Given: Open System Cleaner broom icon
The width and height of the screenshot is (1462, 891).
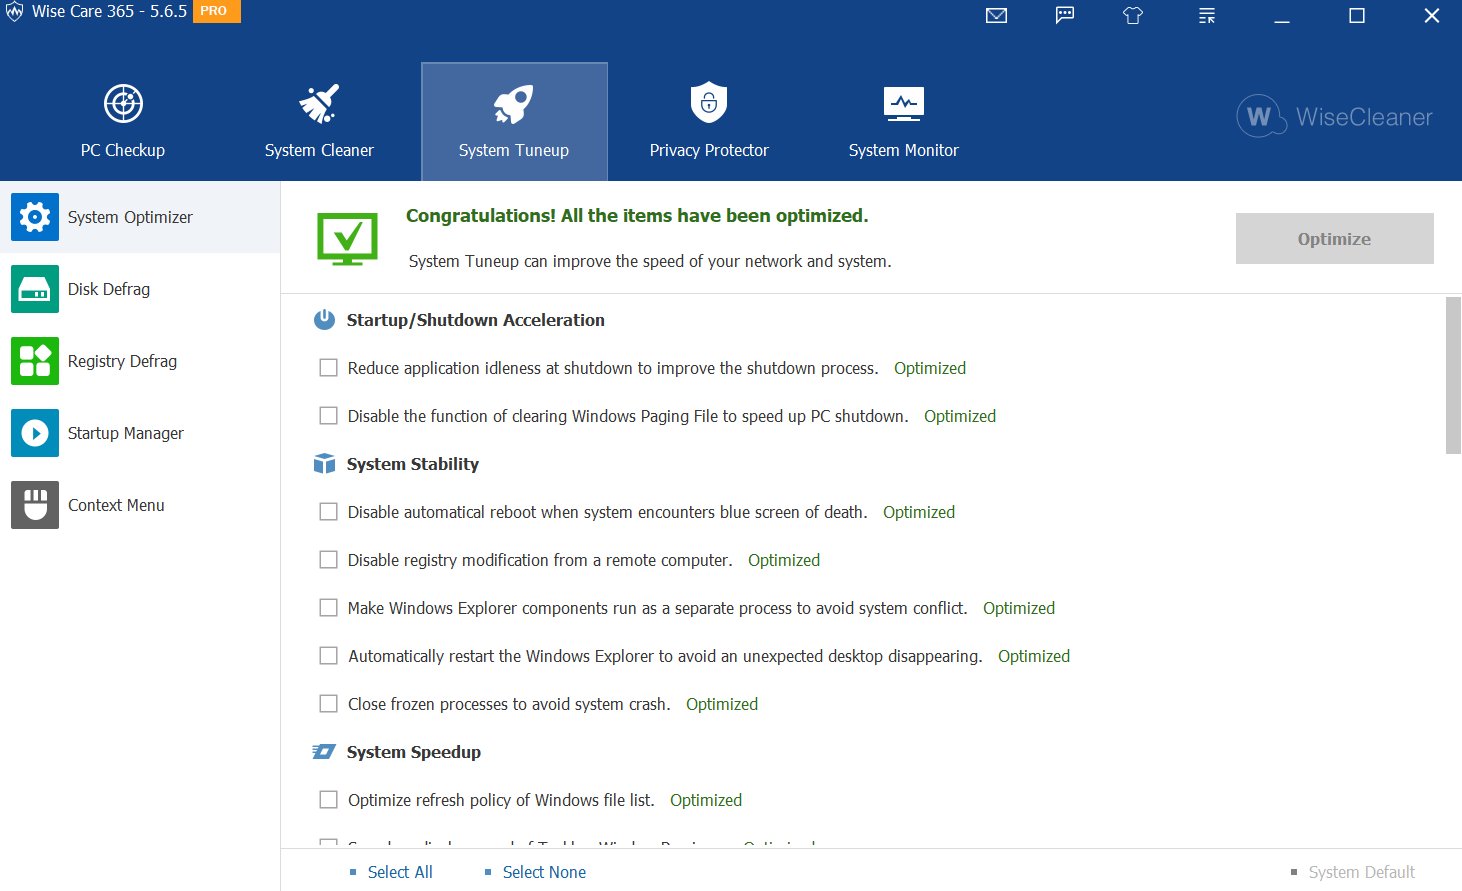Looking at the screenshot, I should [x=319, y=104].
